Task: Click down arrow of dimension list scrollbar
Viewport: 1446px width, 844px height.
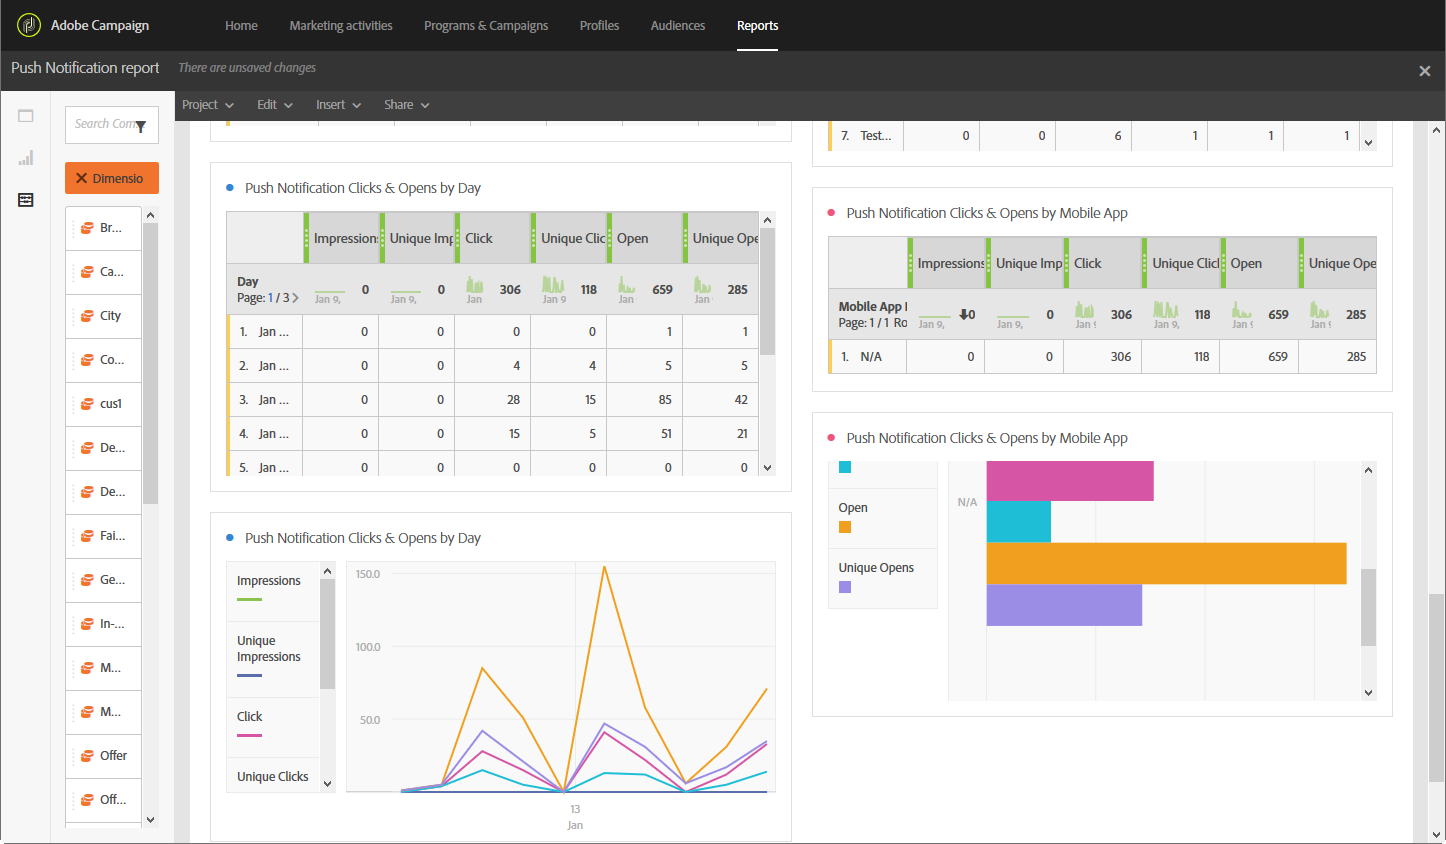Action: click(x=151, y=820)
